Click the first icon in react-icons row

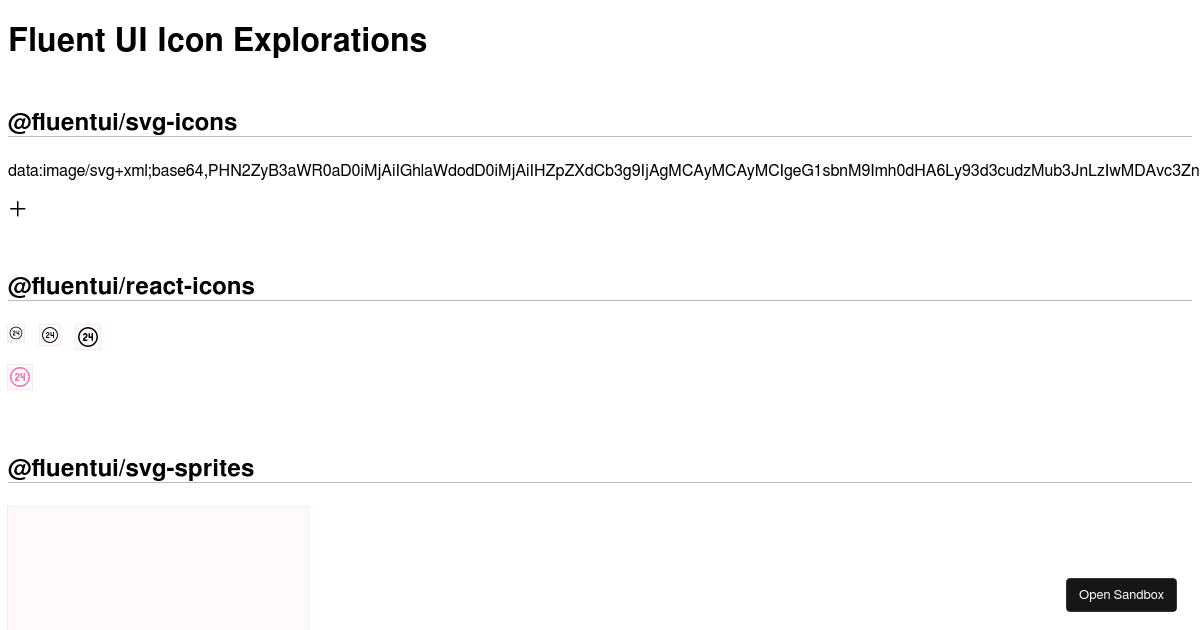point(16,332)
